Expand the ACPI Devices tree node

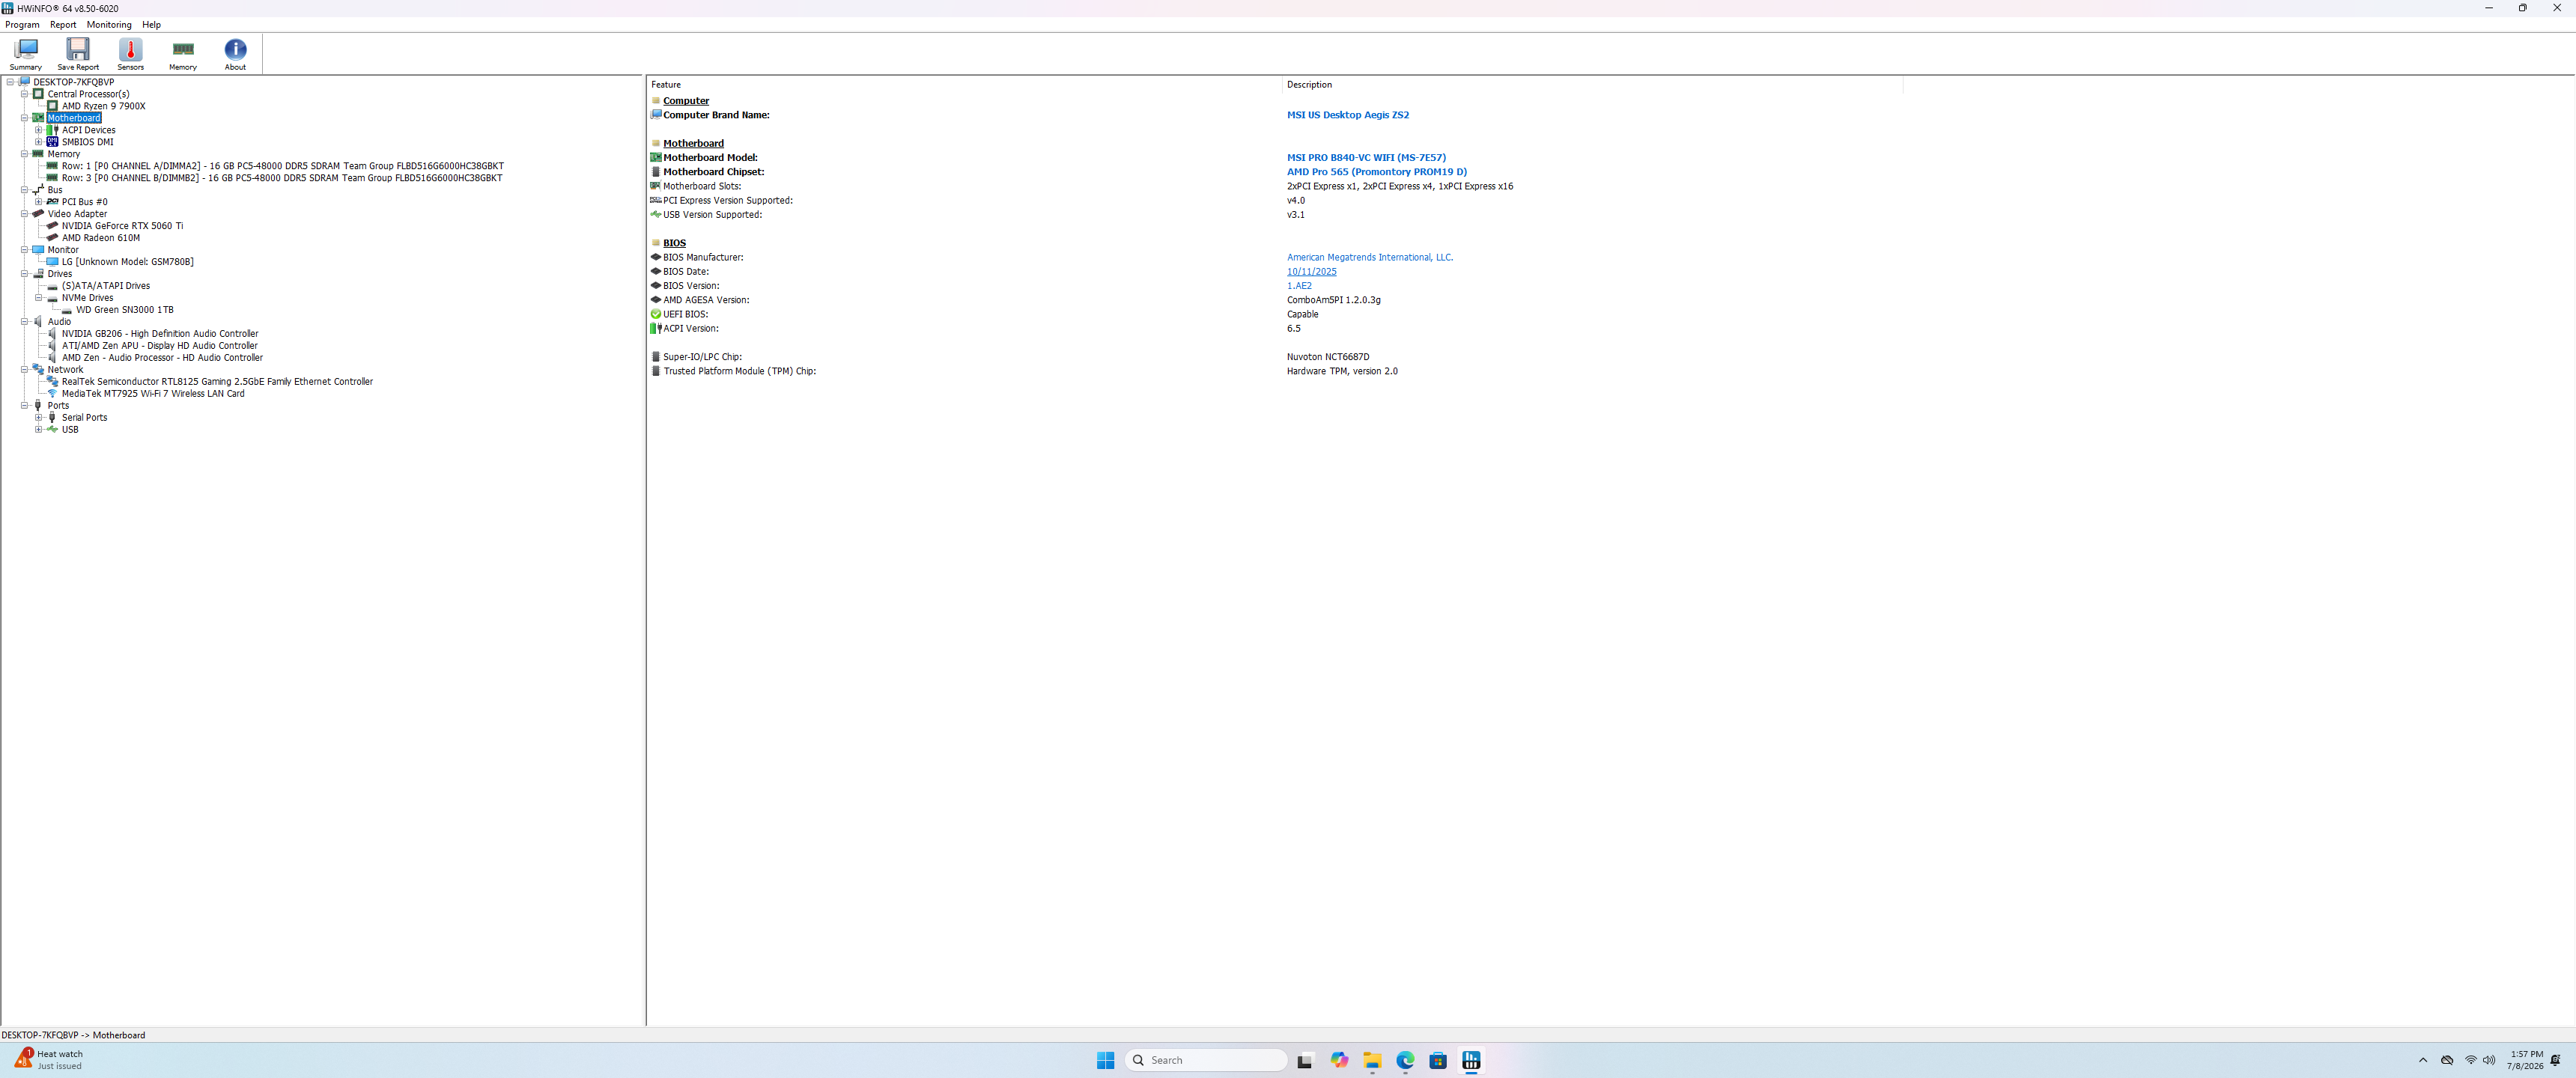[39, 130]
